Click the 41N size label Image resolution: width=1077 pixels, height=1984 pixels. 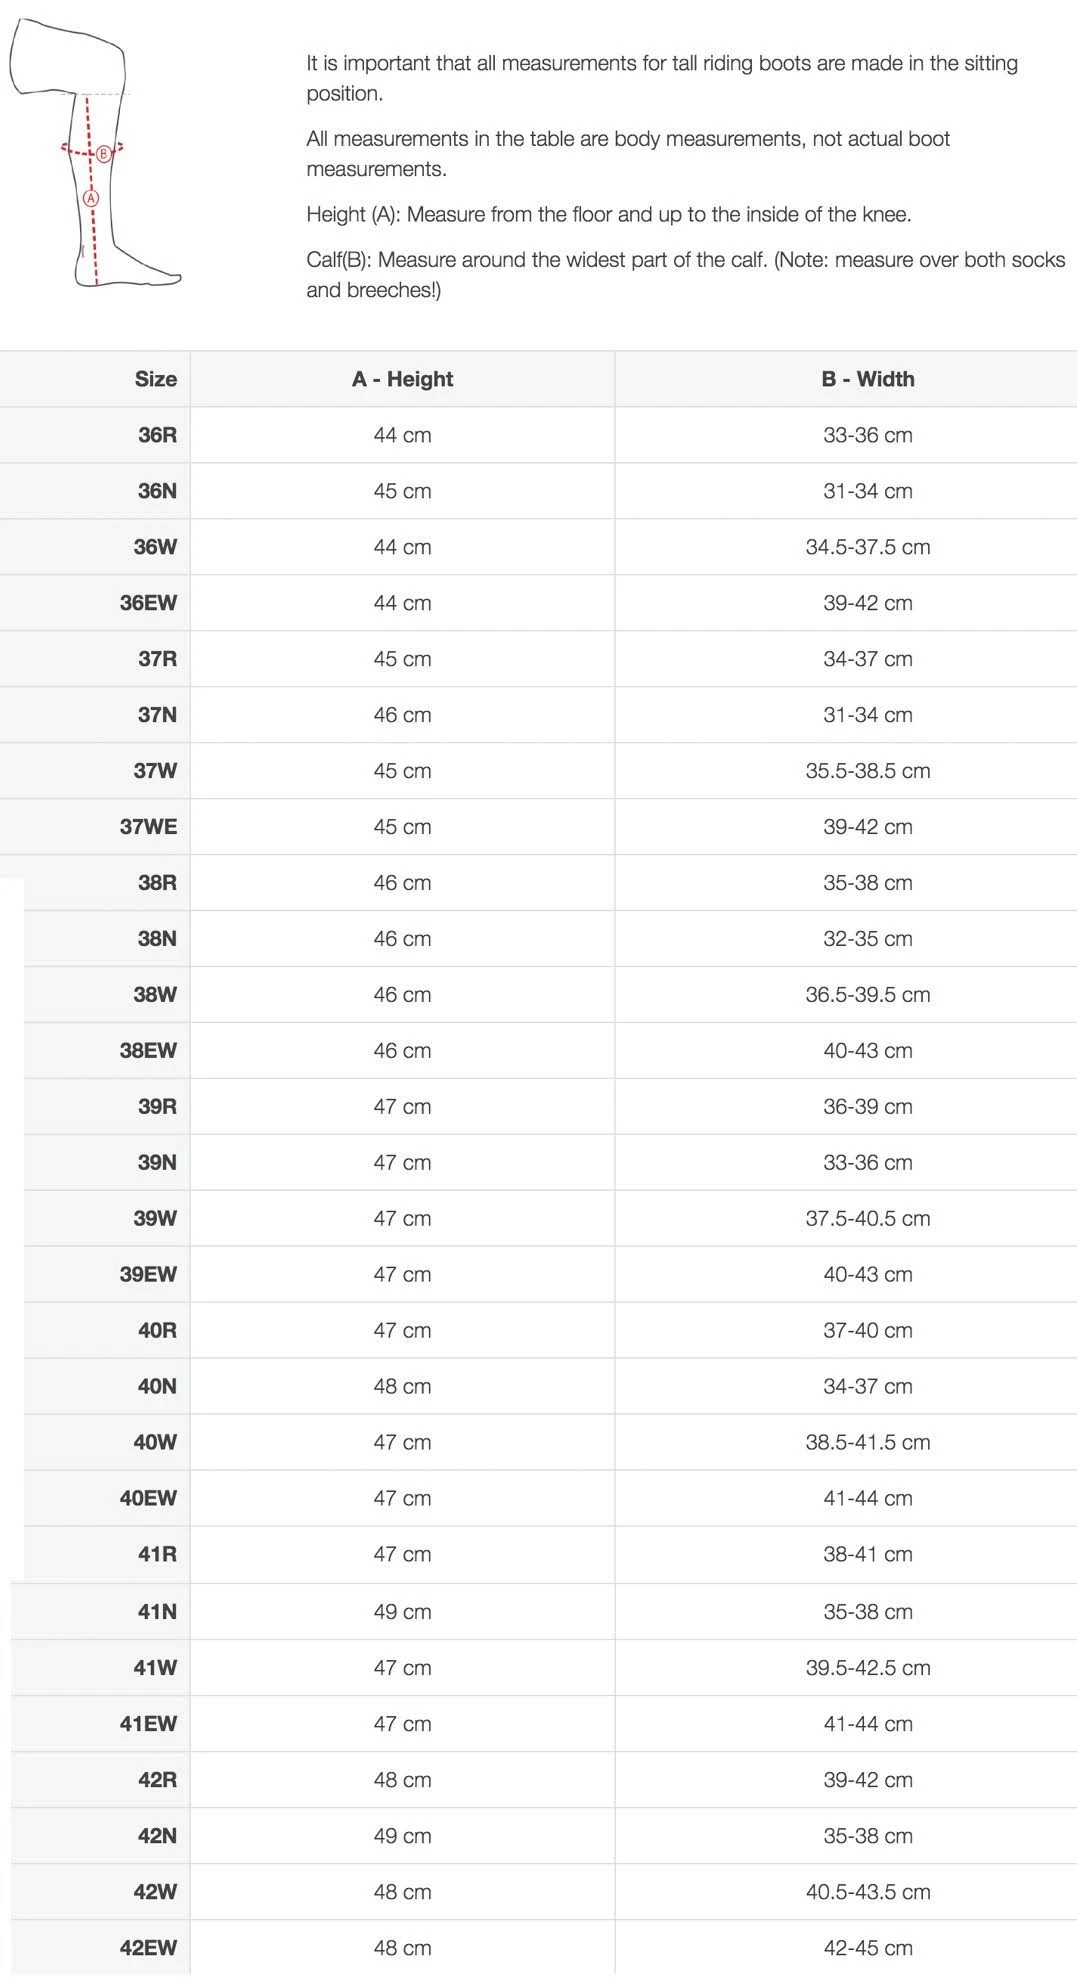coord(158,1612)
